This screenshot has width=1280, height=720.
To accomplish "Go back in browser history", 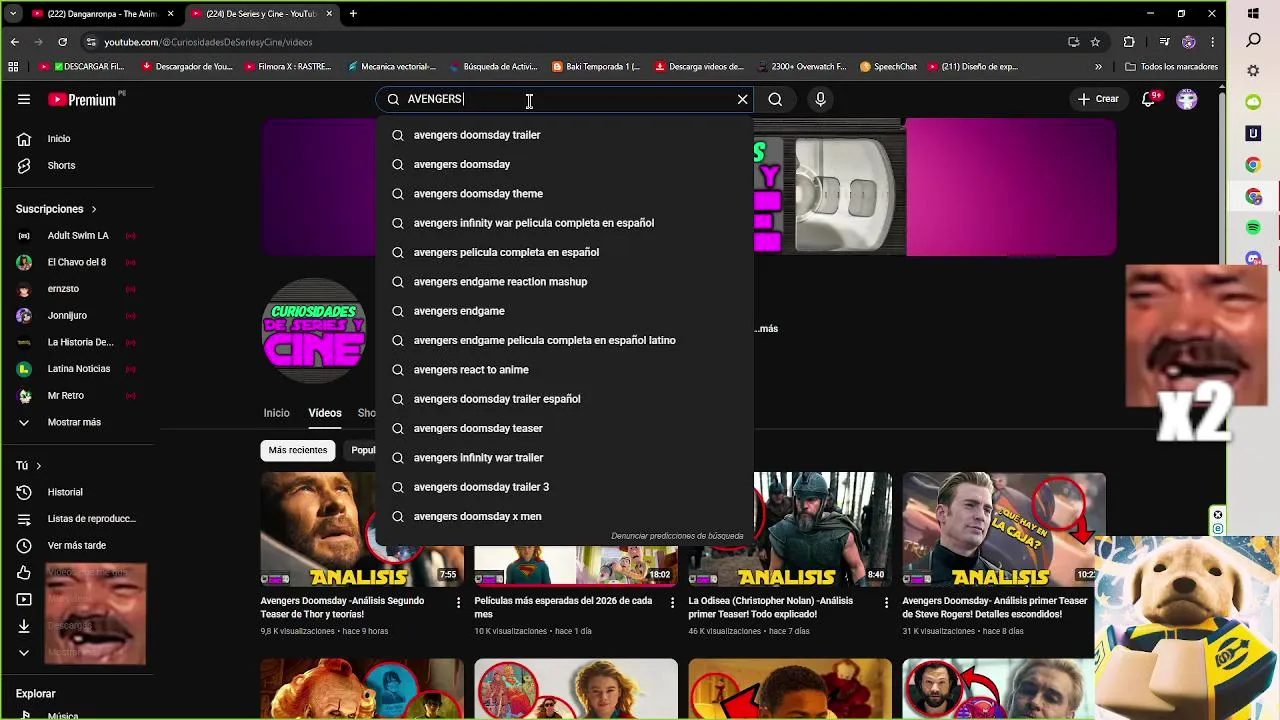I will [14, 42].
